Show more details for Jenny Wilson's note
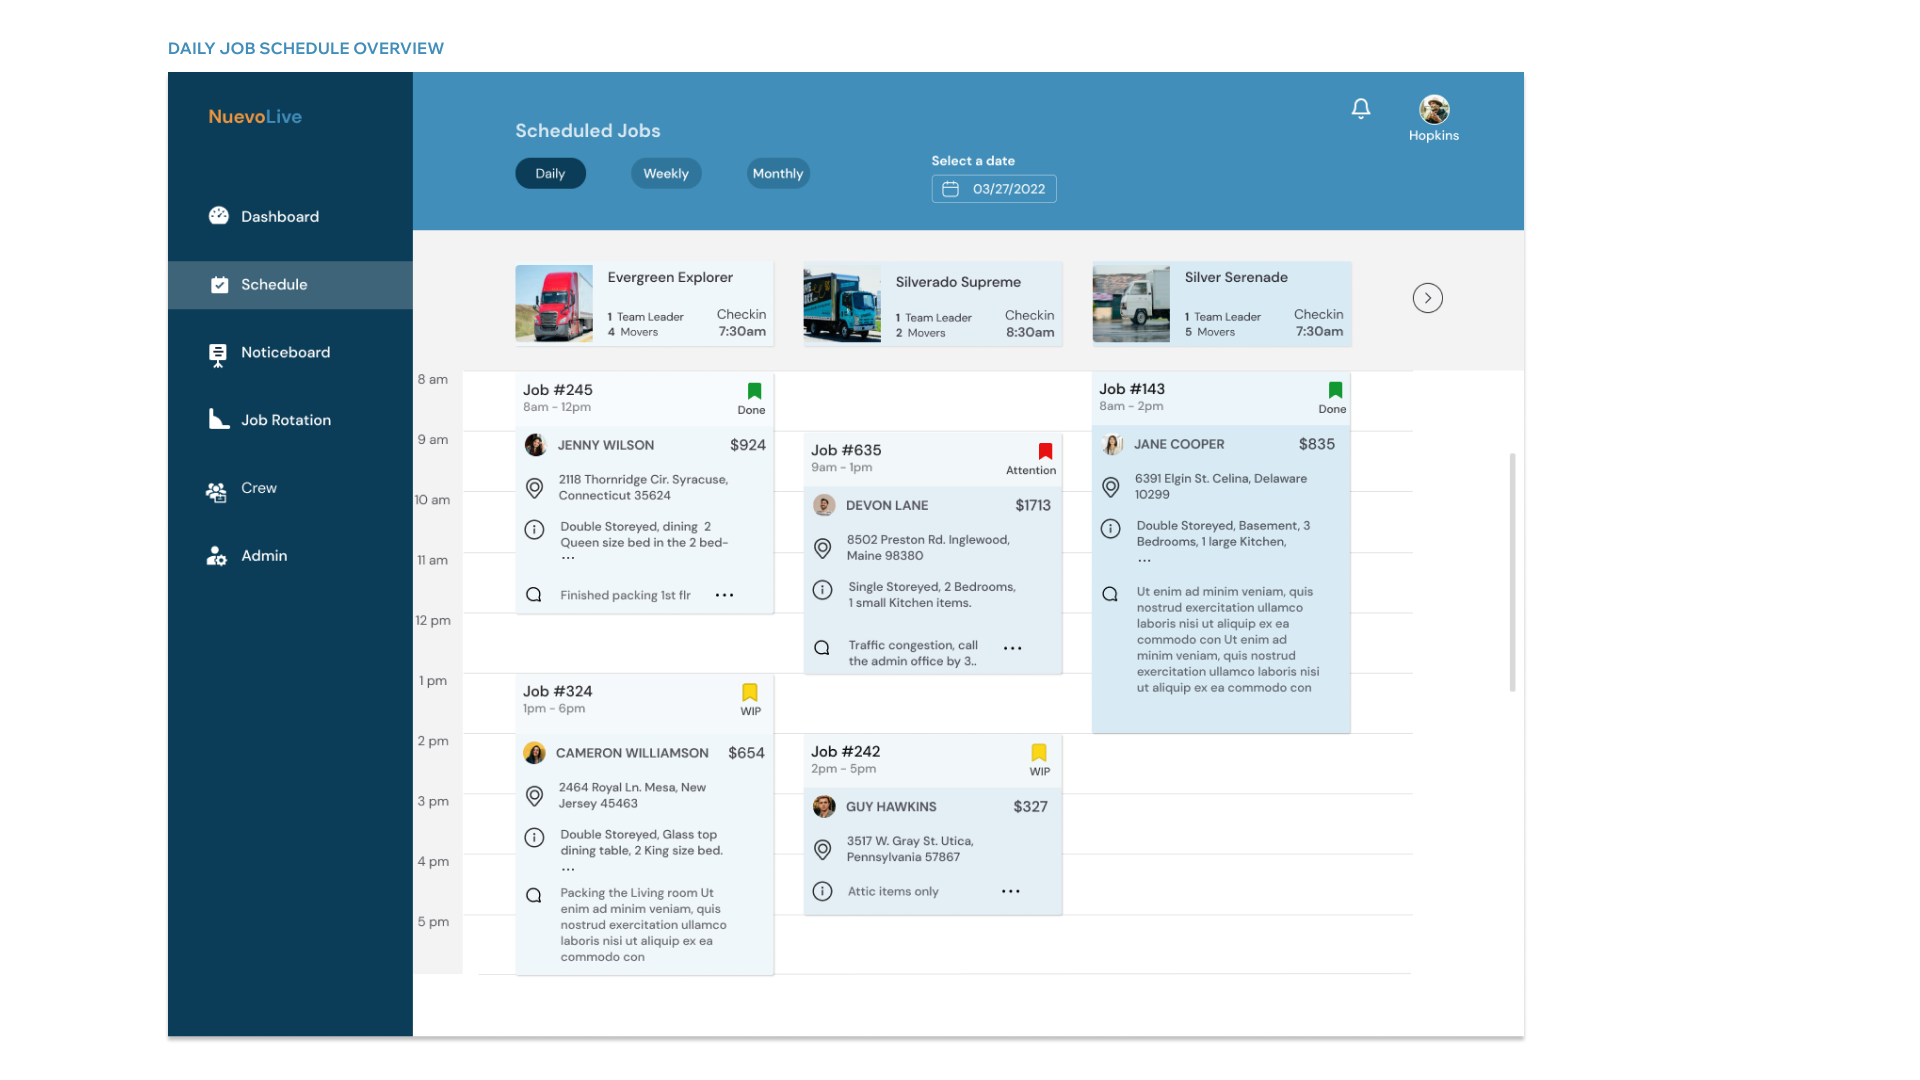The width and height of the screenshot is (1920, 1080). [x=724, y=594]
